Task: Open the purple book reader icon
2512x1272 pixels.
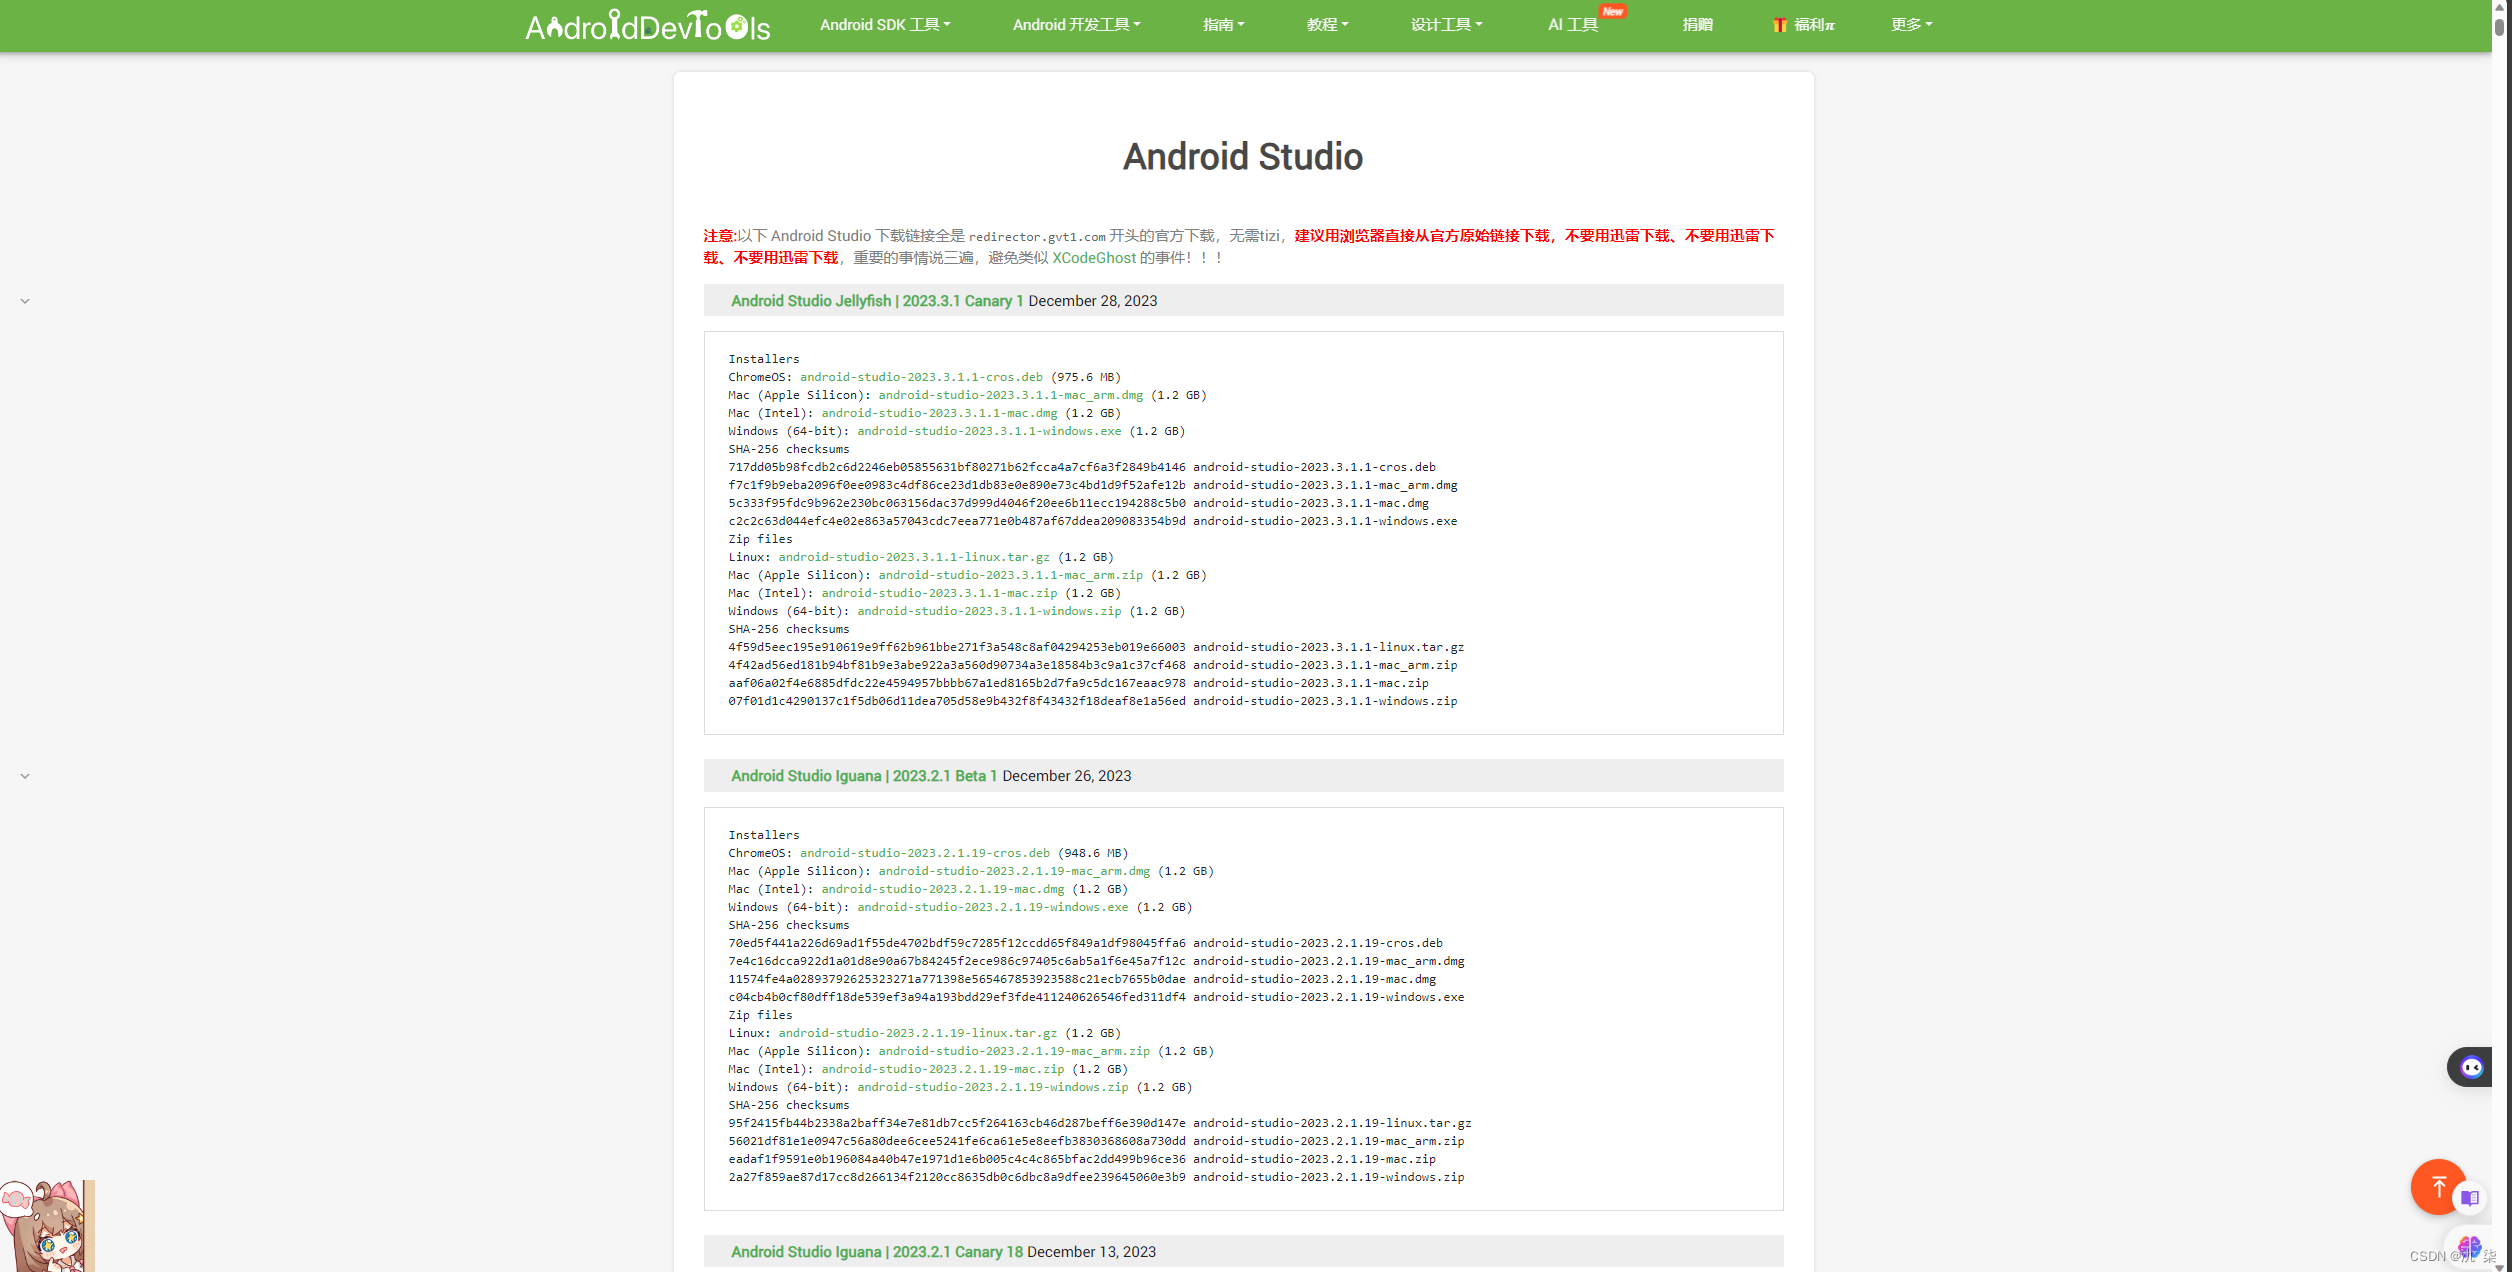Action: pyautogui.click(x=2470, y=1198)
